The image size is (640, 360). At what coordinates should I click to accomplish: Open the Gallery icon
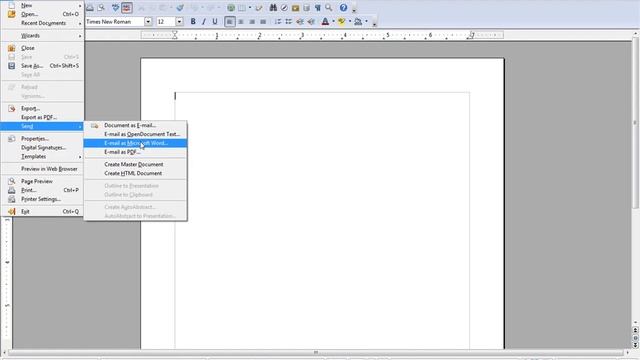point(296,8)
